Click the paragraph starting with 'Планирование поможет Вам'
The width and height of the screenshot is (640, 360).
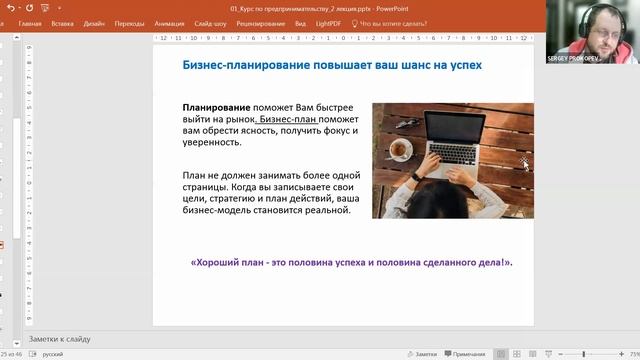[271, 125]
